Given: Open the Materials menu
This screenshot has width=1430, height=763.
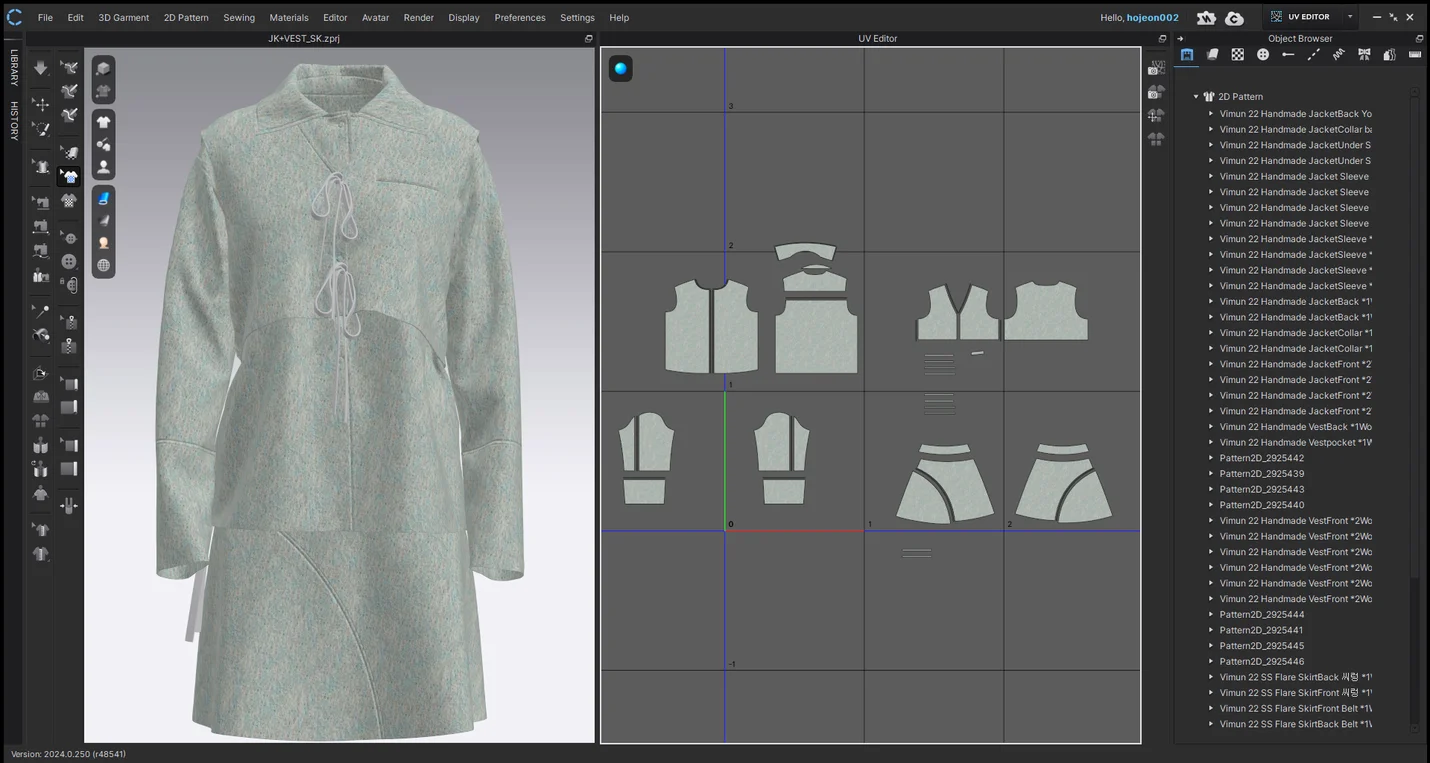Looking at the screenshot, I should point(288,18).
